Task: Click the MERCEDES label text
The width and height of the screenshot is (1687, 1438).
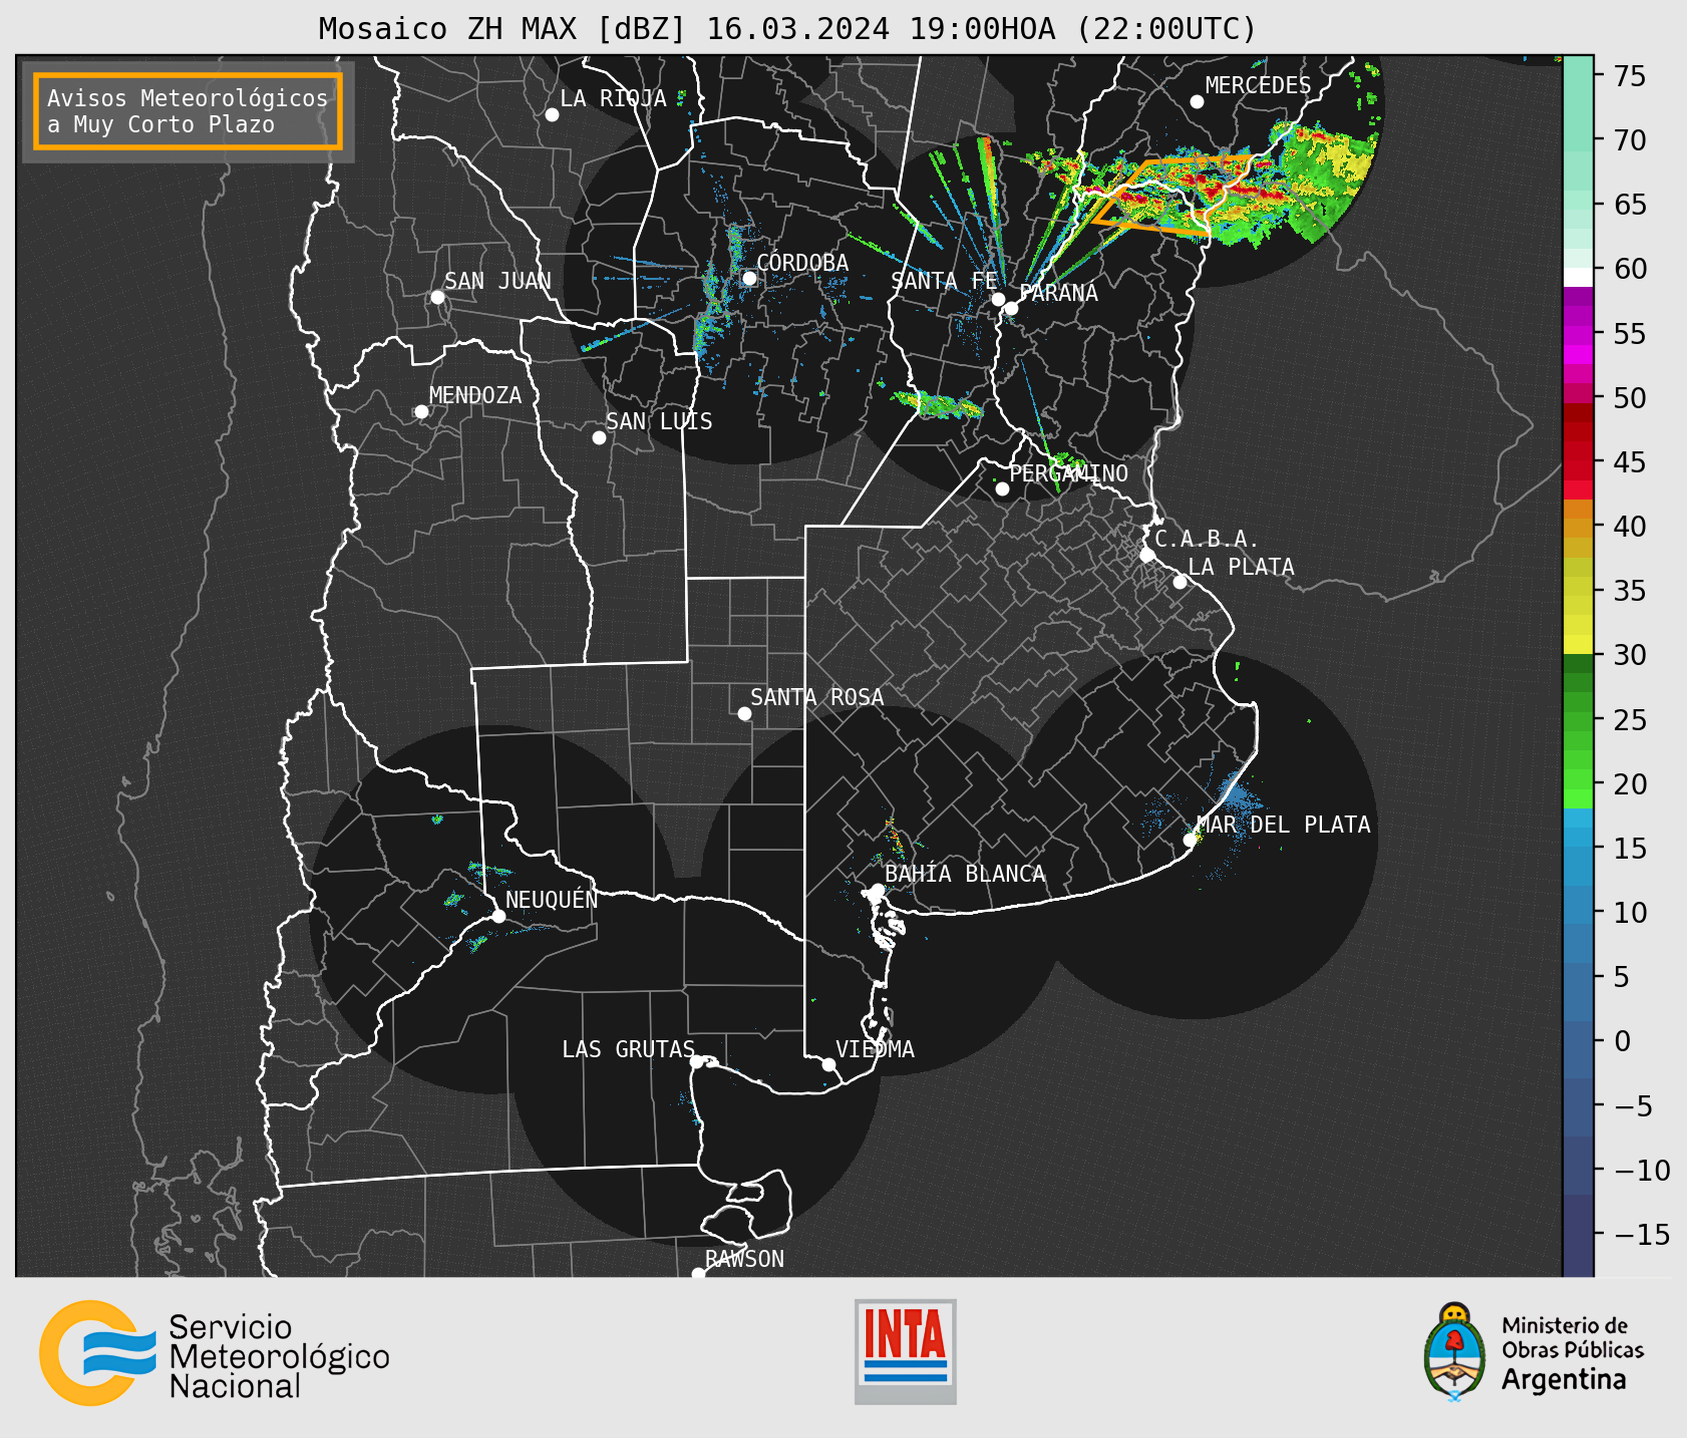Action: tap(1257, 86)
